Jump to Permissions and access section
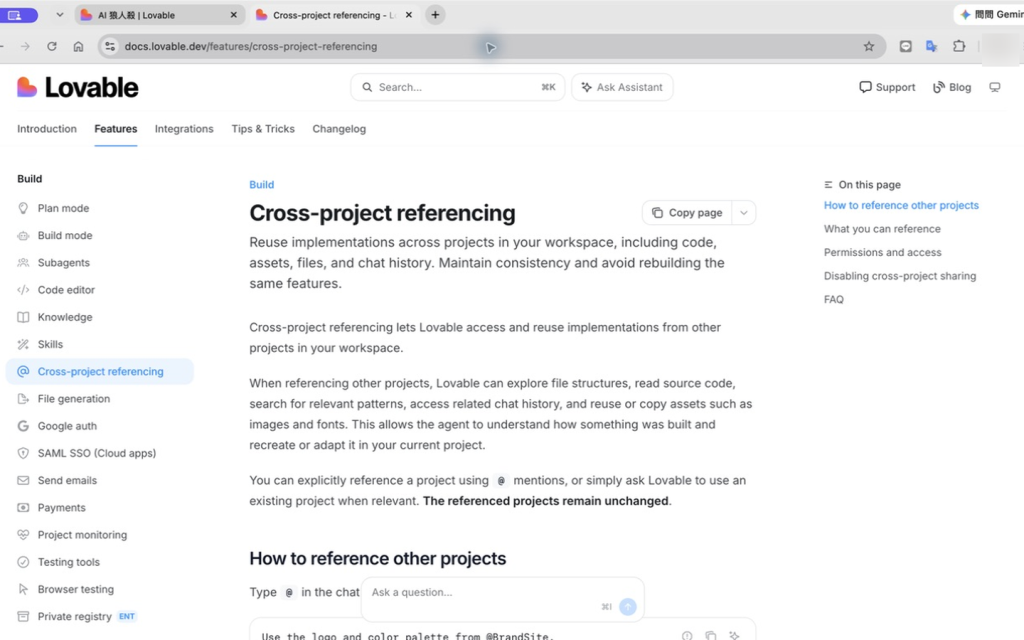 click(x=882, y=253)
